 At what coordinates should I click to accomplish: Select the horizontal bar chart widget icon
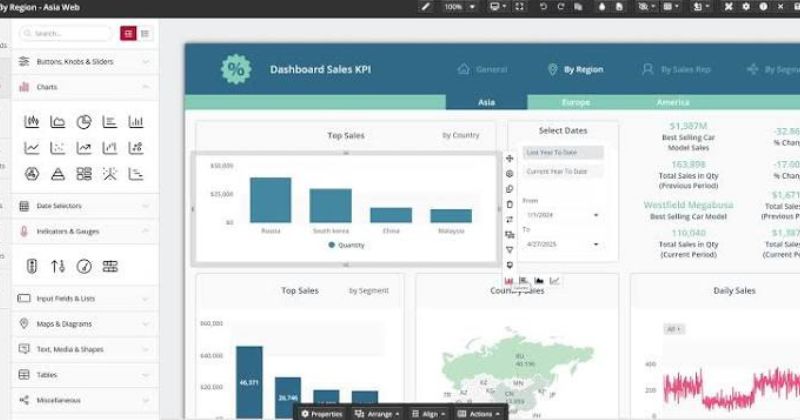point(110,121)
